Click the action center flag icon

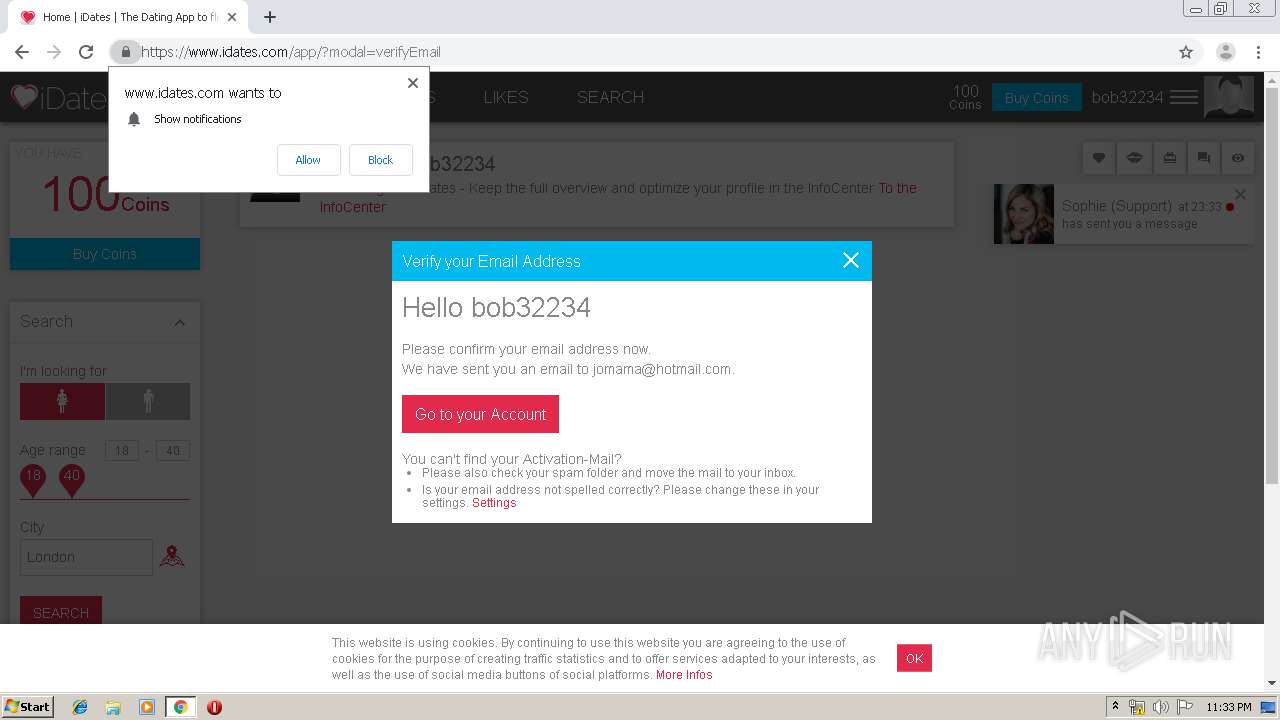[x=1184, y=707]
